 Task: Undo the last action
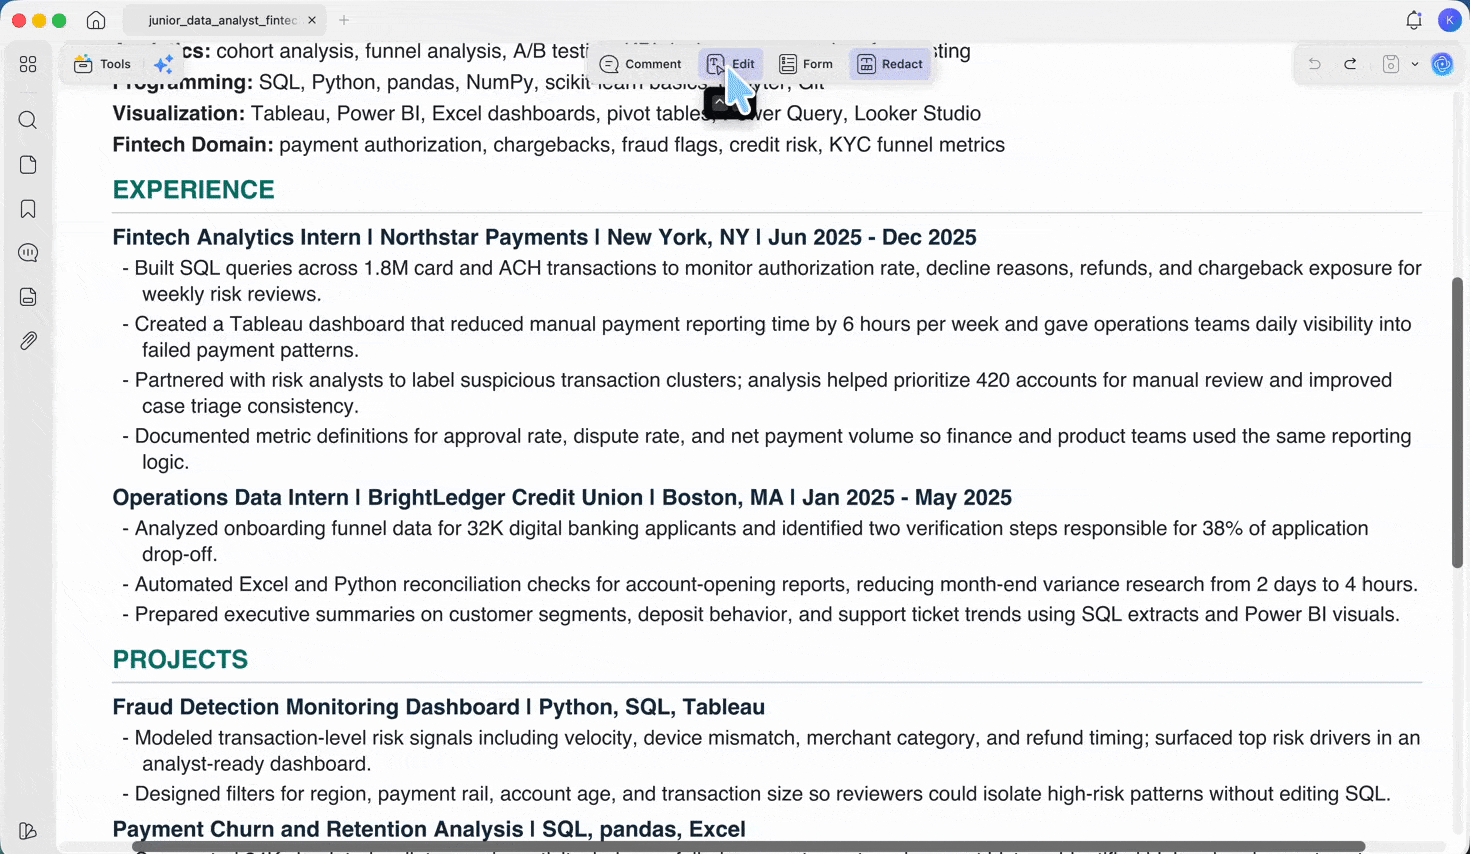[1315, 64]
